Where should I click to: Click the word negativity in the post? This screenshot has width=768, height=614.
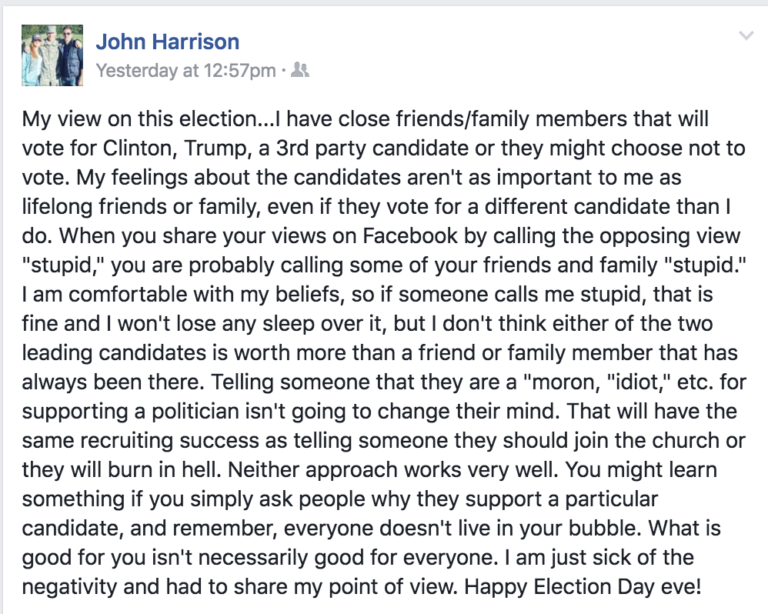point(70,587)
